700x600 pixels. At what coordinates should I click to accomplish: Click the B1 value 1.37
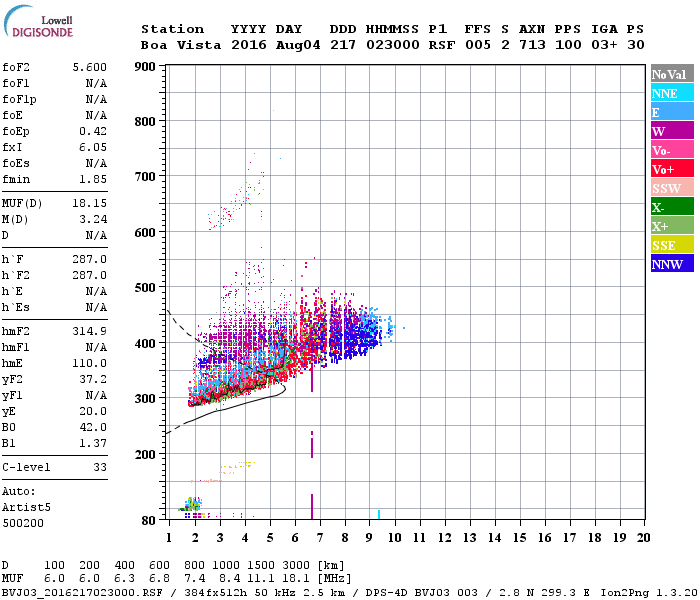tap(93, 443)
